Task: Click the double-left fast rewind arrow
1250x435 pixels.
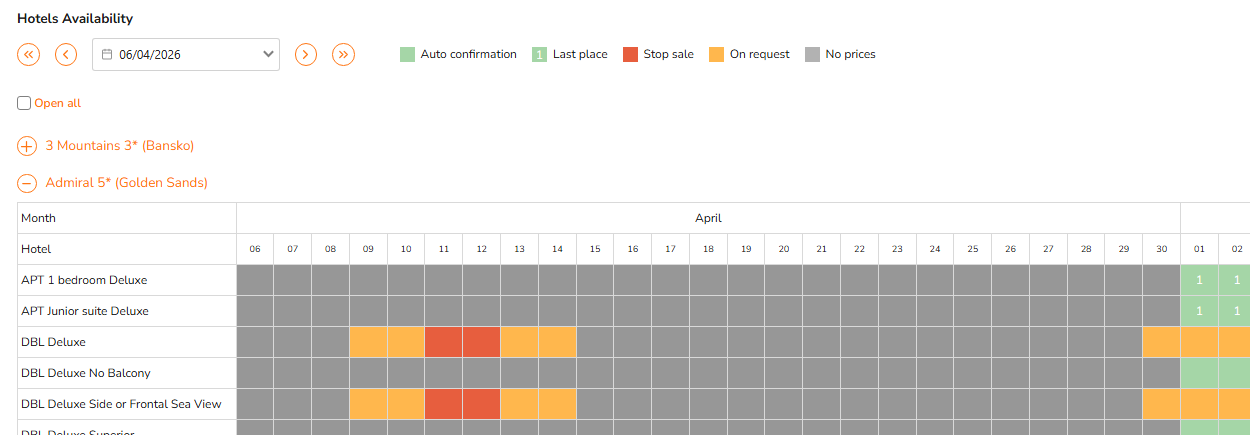Action: coord(28,55)
